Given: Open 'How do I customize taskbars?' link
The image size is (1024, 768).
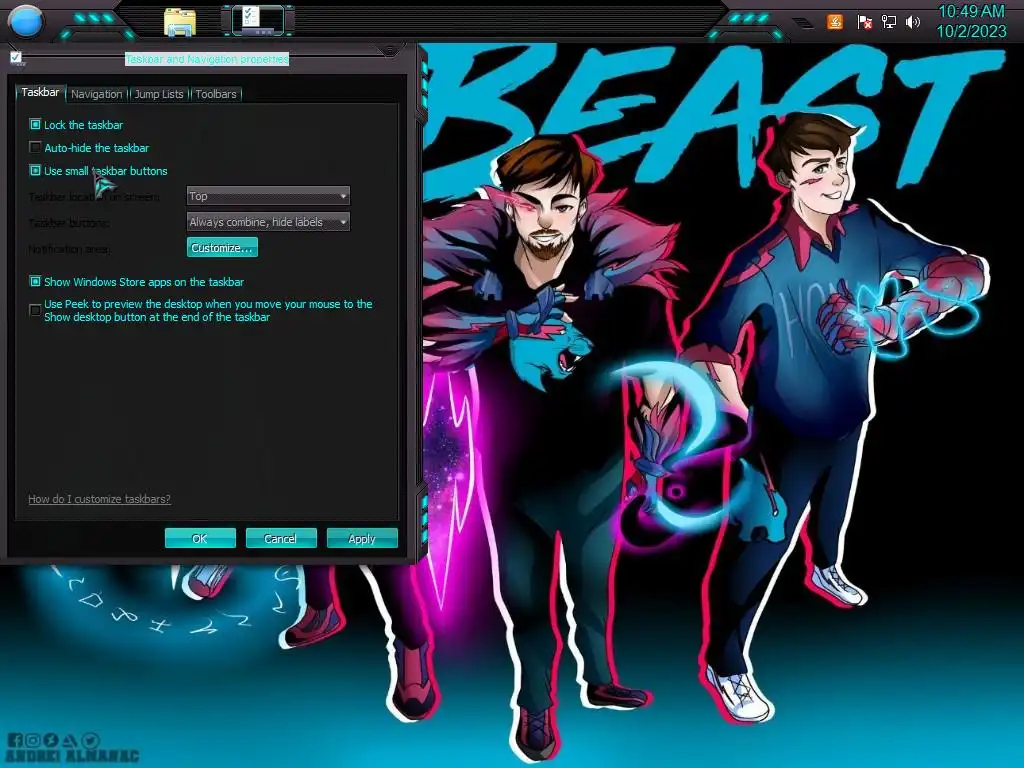Looking at the screenshot, I should click(99, 499).
